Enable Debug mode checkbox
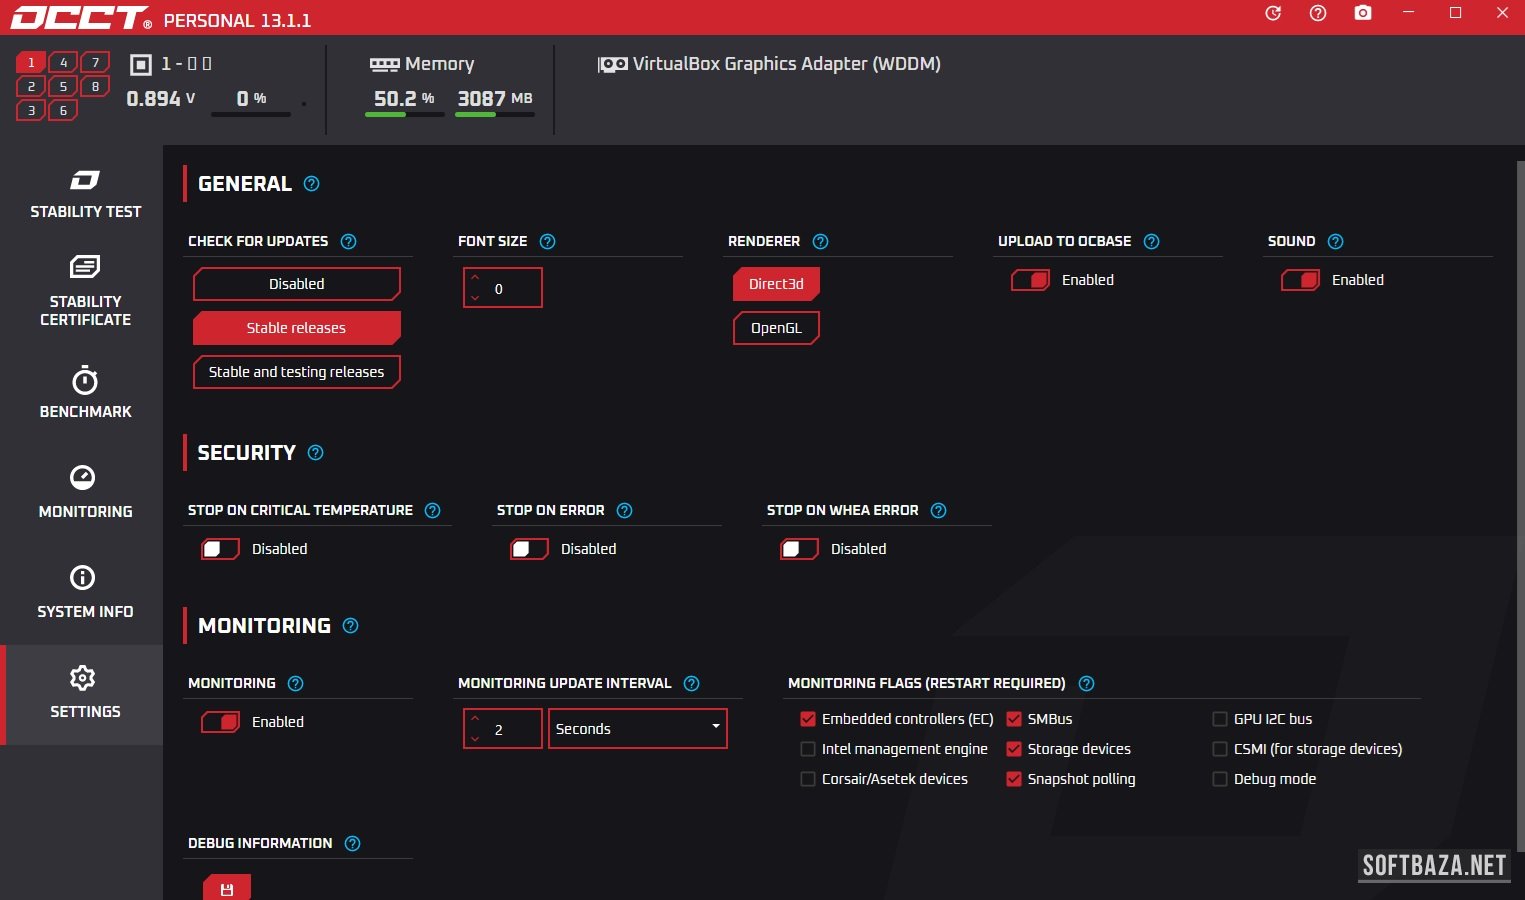 click(1220, 779)
